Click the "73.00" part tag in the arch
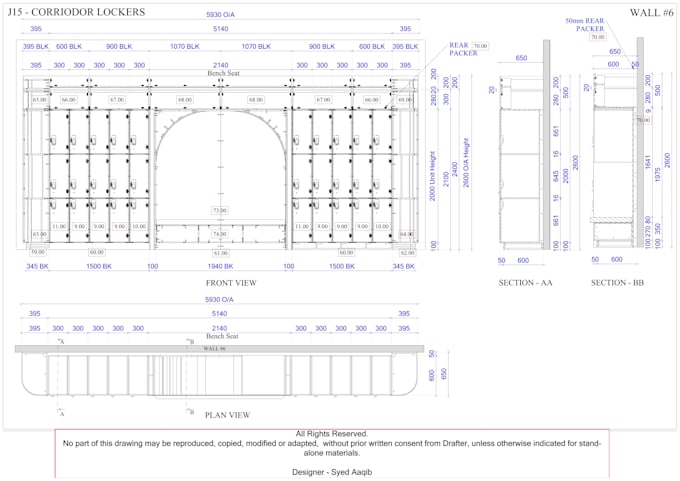 [x=219, y=210]
